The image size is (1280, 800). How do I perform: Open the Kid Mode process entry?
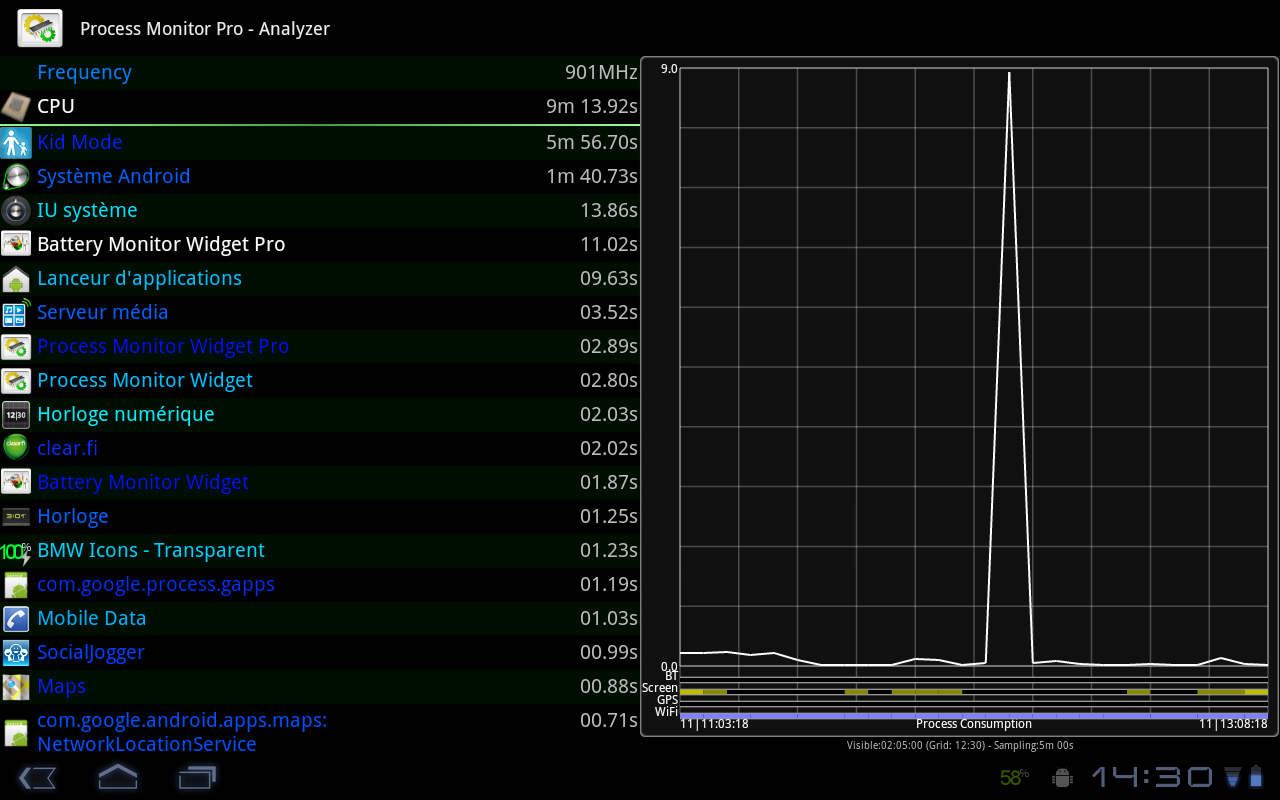tap(320, 142)
